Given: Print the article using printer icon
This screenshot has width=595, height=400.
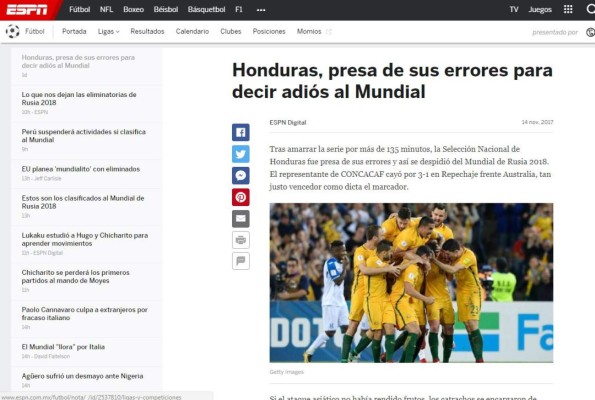Looking at the screenshot, I should pyautogui.click(x=241, y=240).
